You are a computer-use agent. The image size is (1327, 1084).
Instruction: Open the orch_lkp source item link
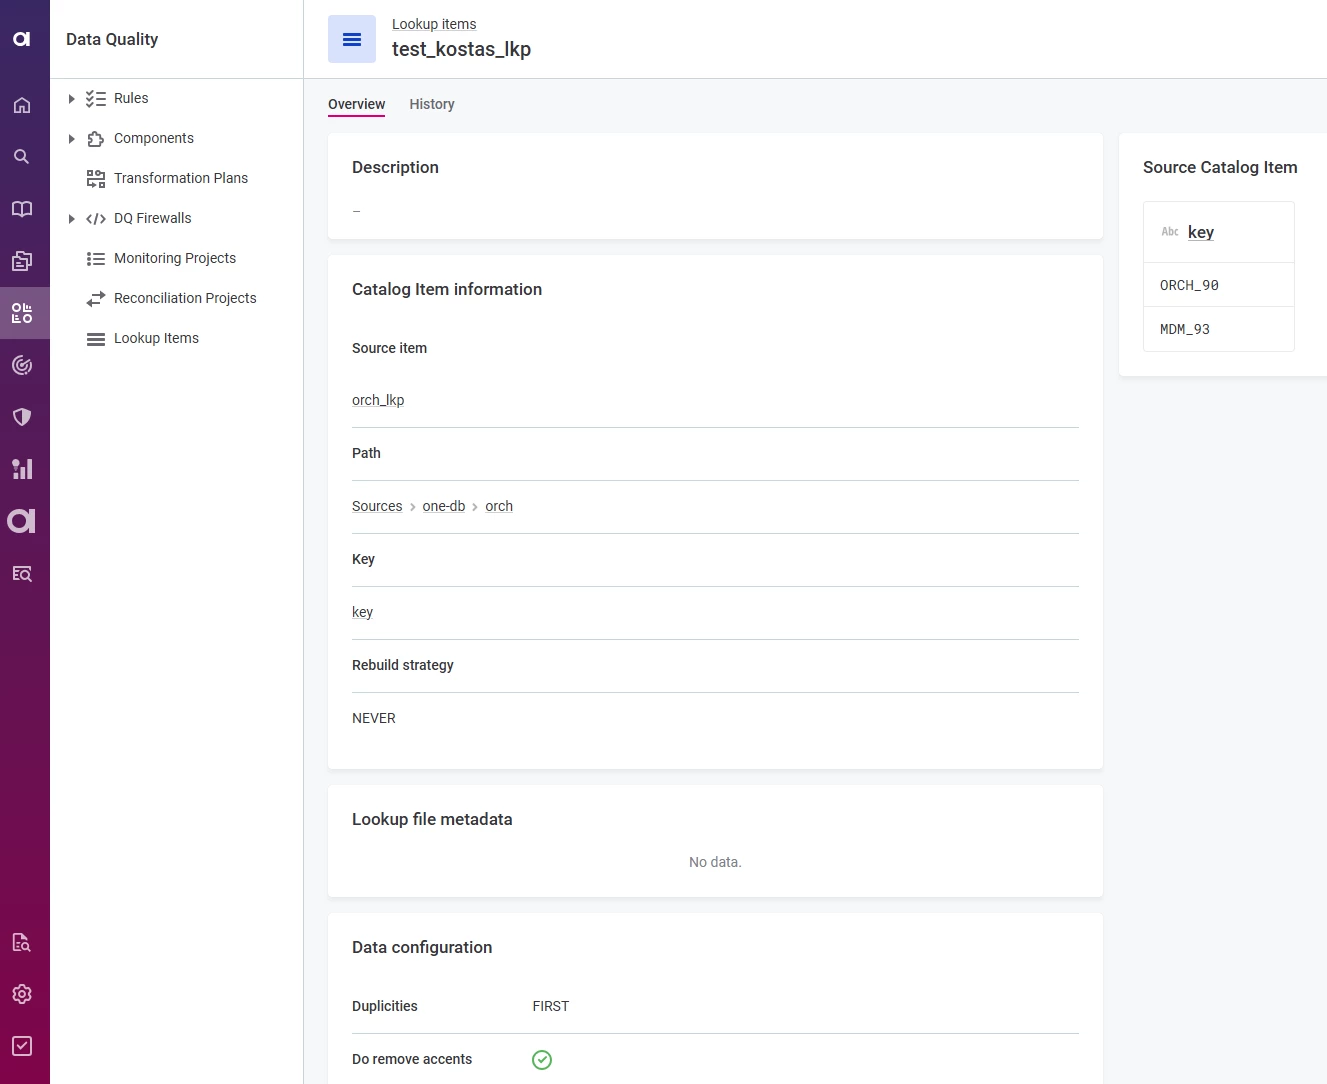[378, 400]
